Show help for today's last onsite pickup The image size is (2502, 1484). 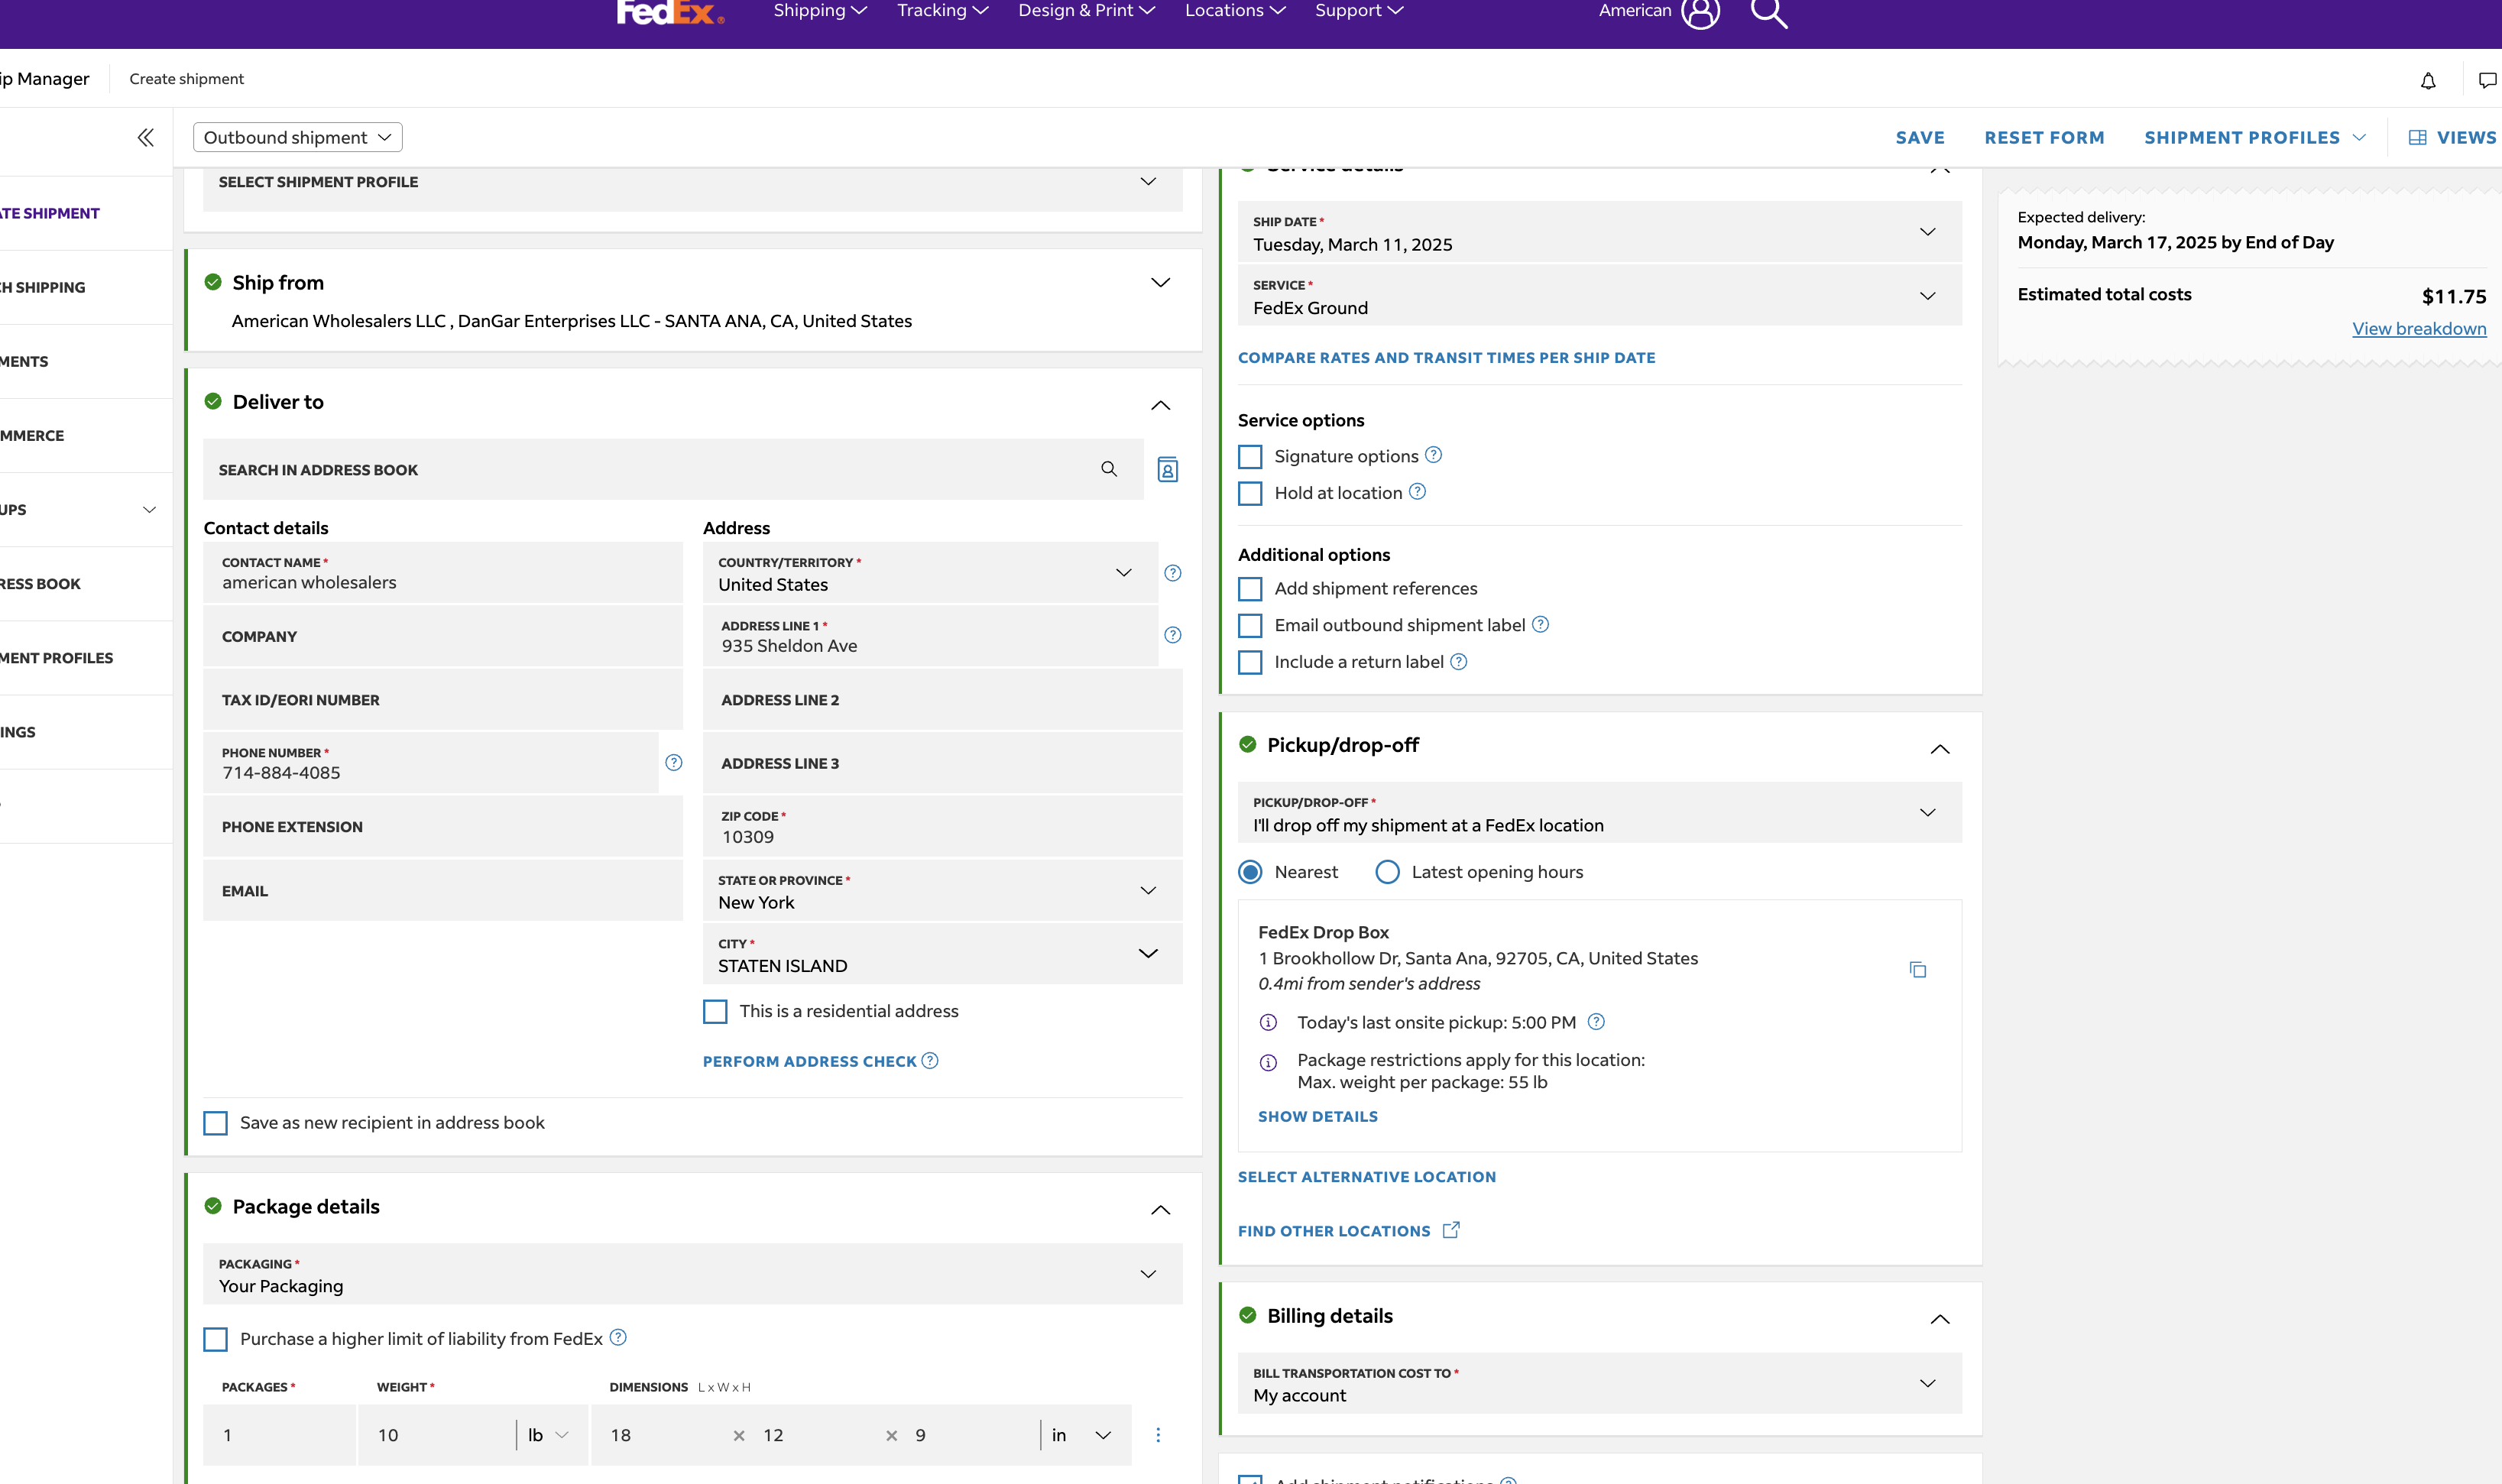point(1596,1022)
